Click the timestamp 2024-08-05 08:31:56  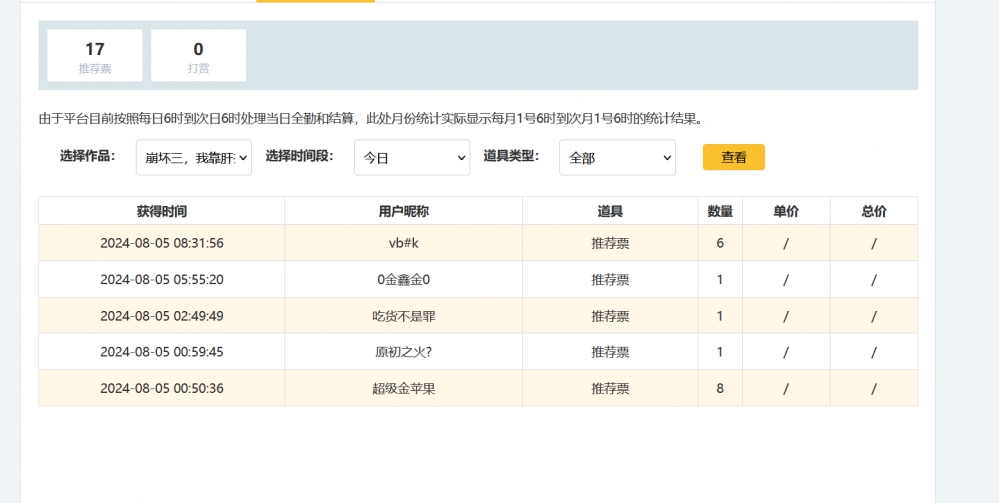tap(161, 243)
